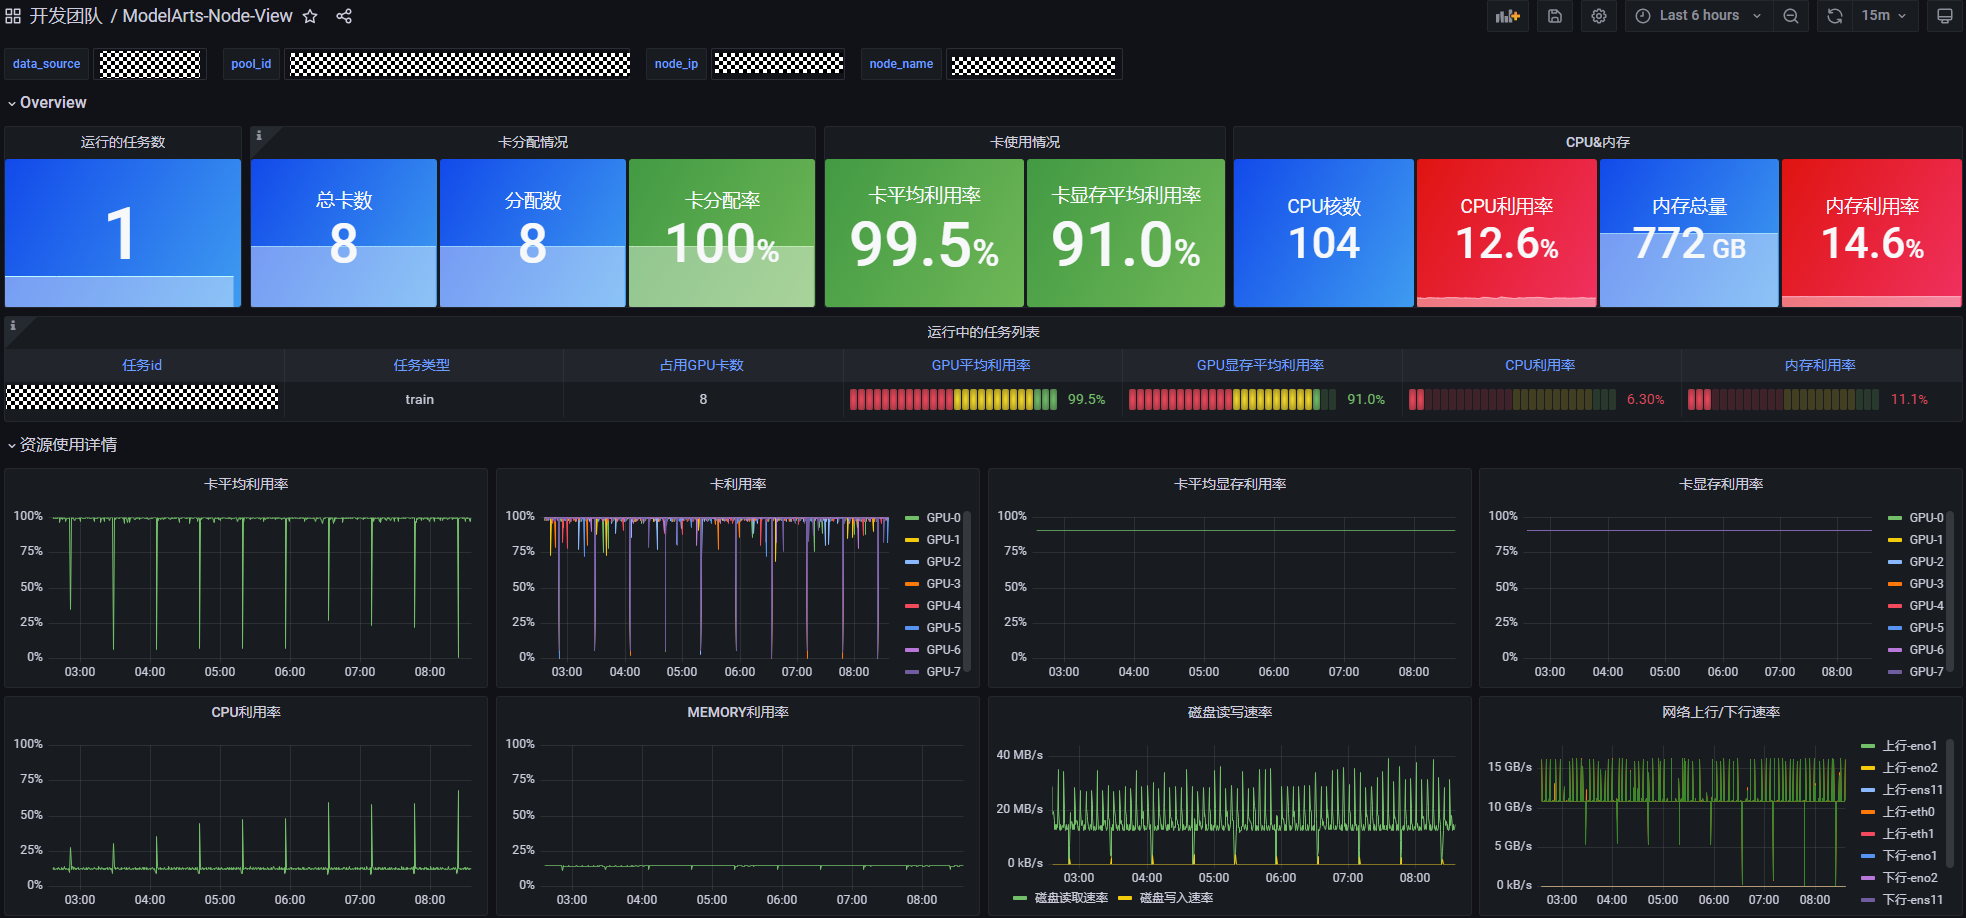Toggle 上行-eno1 series in the network legend

(x=1909, y=746)
